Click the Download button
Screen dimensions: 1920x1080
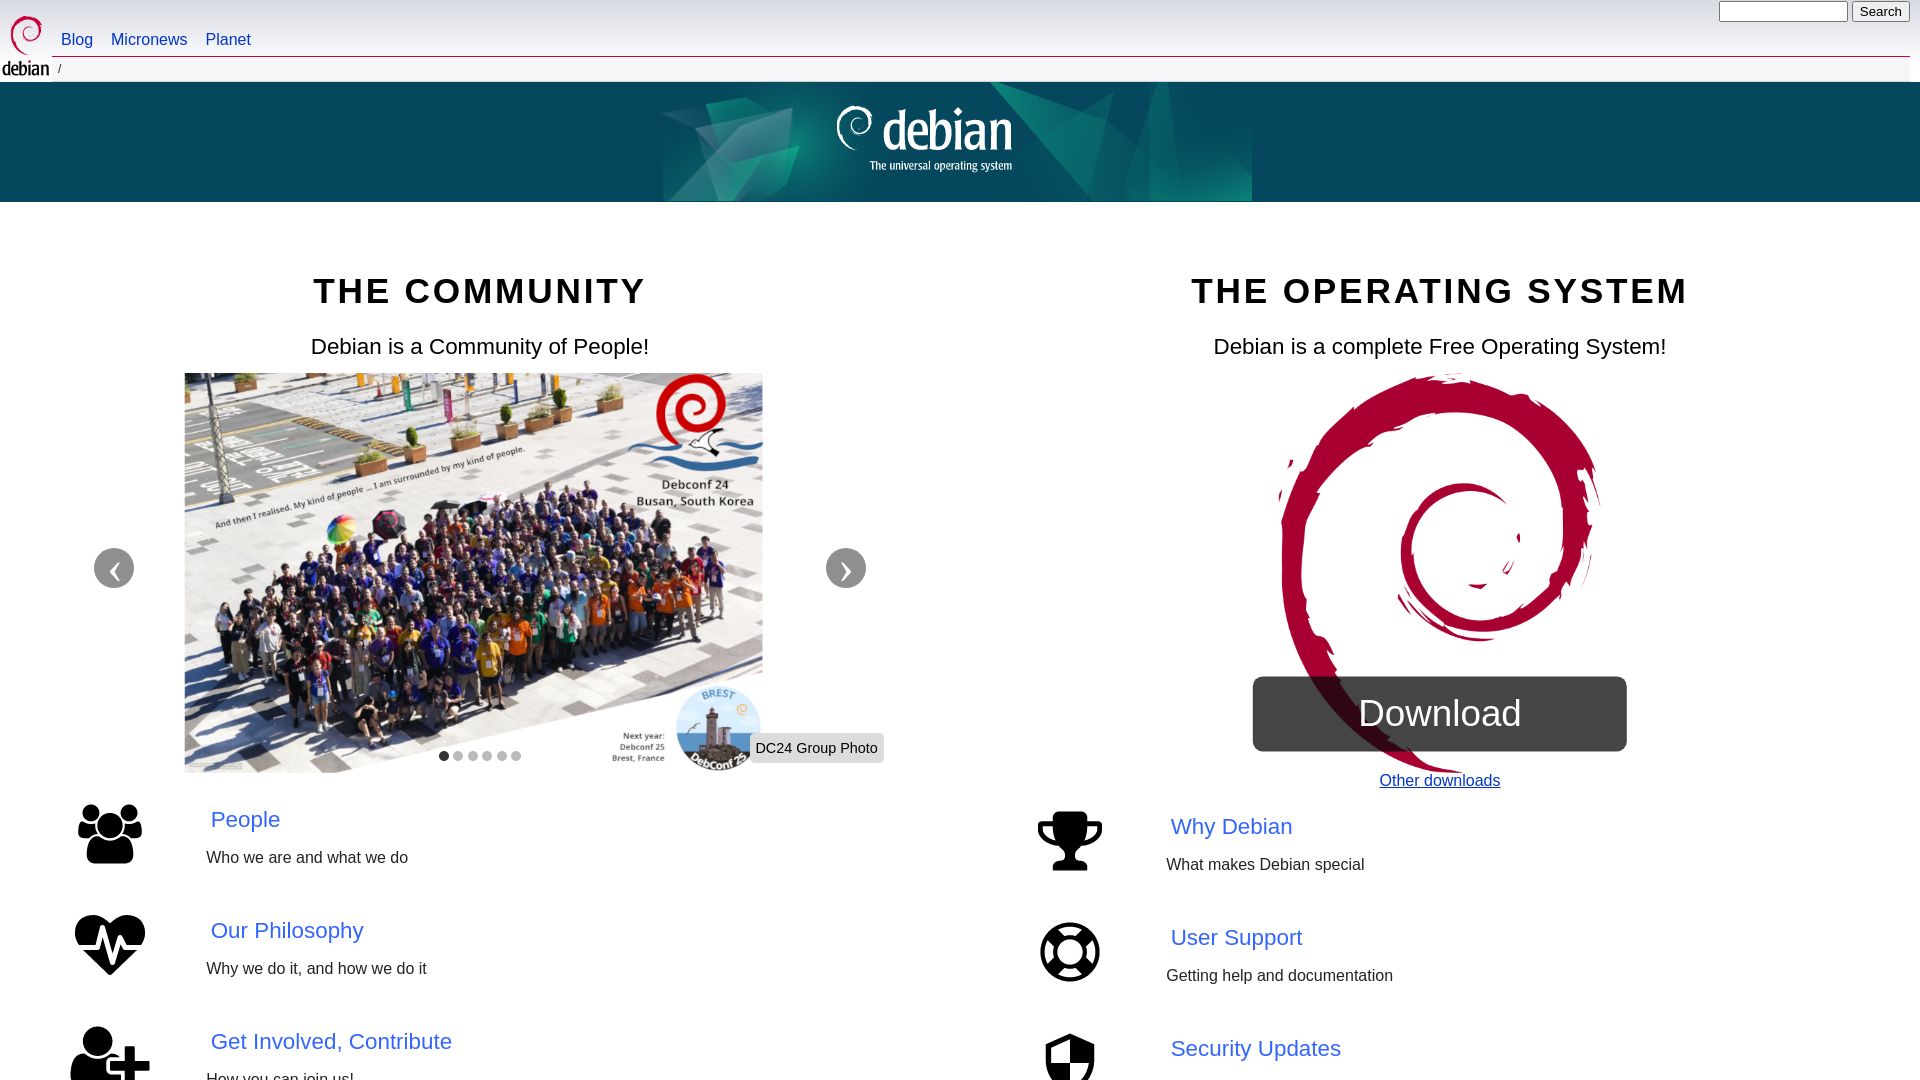(1439, 712)
